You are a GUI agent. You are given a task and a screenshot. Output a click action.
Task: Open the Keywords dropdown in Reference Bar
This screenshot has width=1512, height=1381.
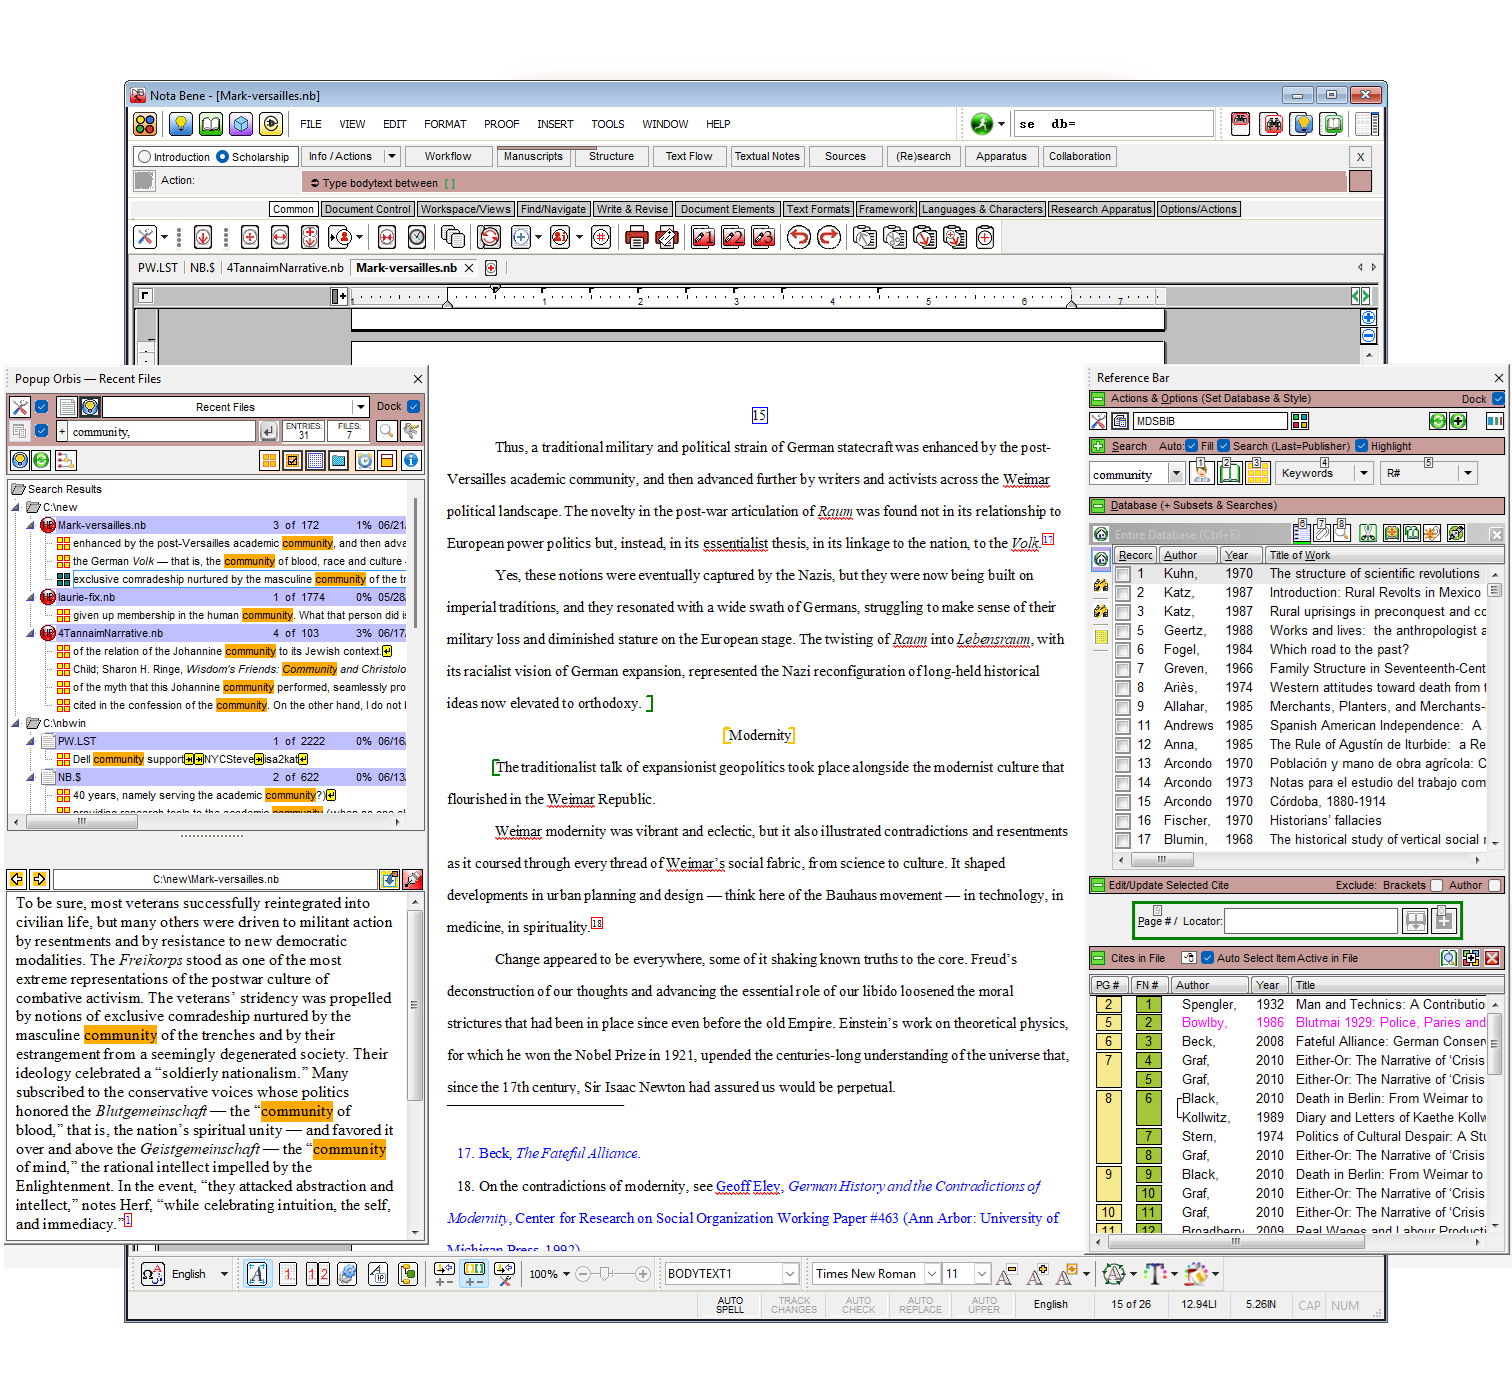click(x=1363, y=473)
